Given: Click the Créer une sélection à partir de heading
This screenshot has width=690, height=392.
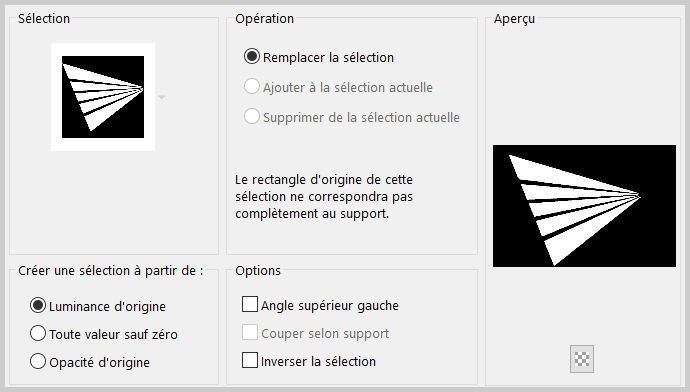Looking at the screenshot, I should click(x=111, y=271).
